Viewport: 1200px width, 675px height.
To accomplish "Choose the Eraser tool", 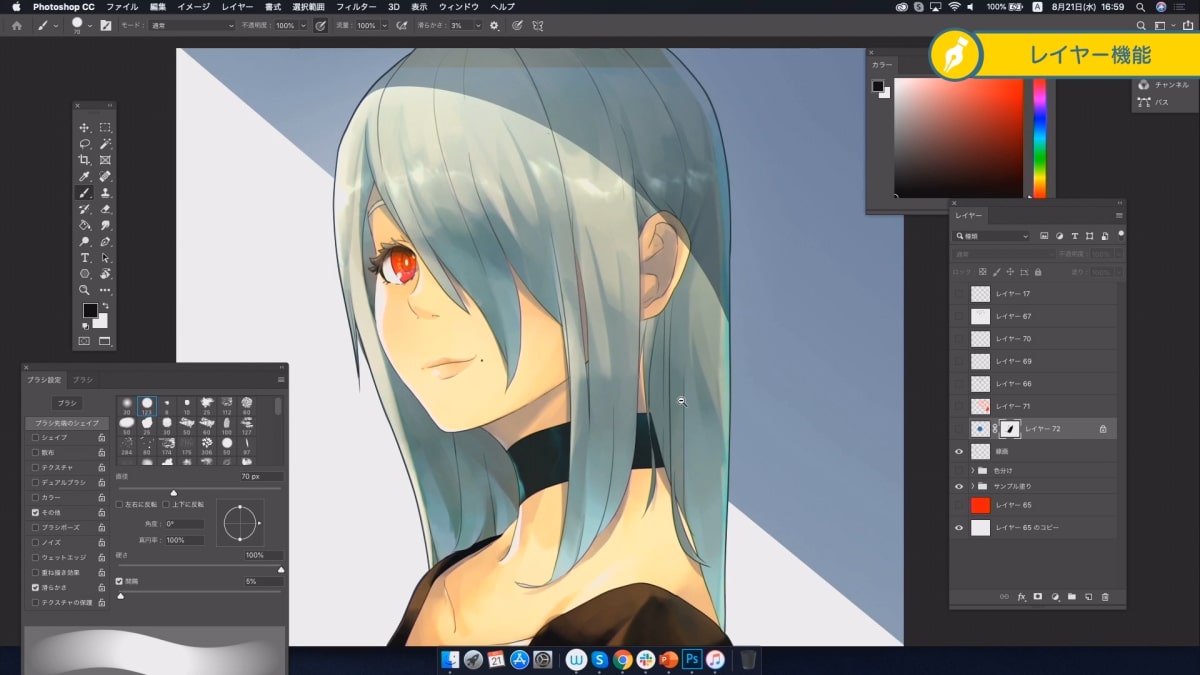I will (105, 209).
